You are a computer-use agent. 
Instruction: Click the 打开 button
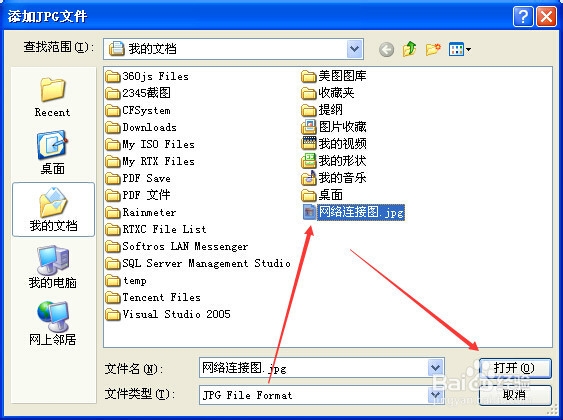point(515,368)
